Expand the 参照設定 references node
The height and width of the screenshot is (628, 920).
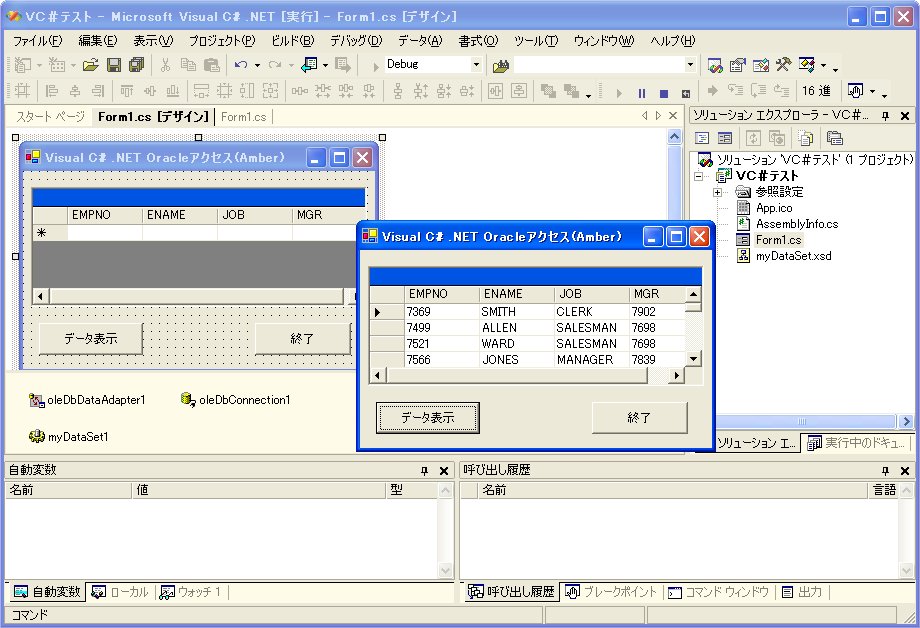click(x=718, y=192)
